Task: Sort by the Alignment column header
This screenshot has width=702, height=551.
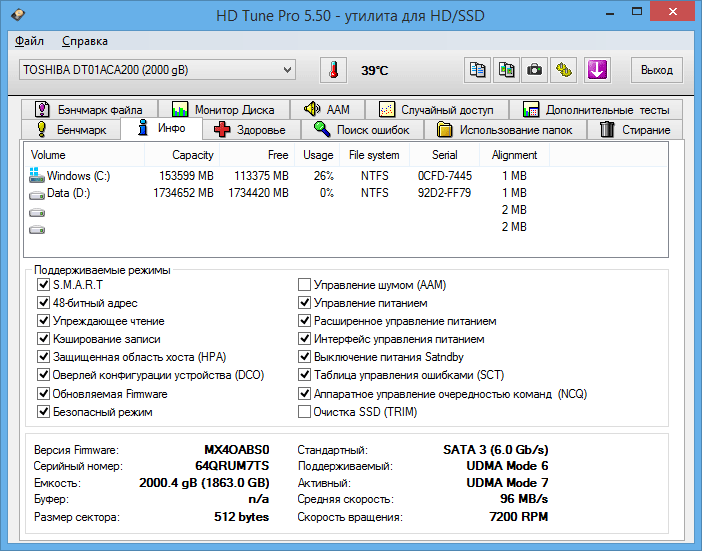Action: tap(514, 155)
